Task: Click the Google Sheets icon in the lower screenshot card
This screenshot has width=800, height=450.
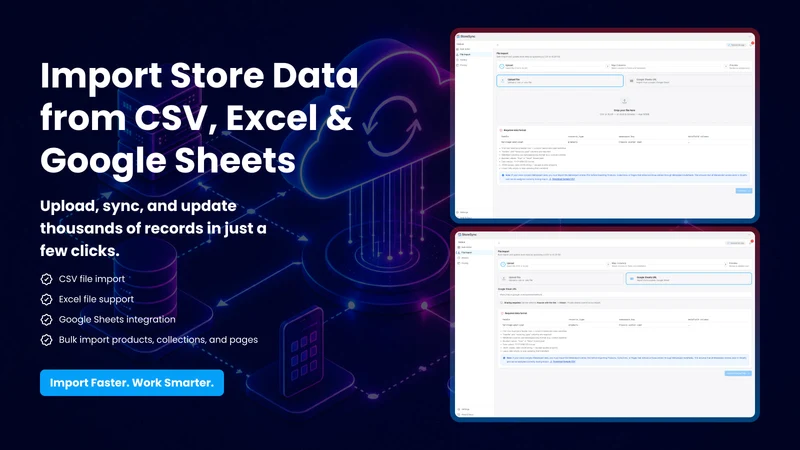Action: pos(632,279)
